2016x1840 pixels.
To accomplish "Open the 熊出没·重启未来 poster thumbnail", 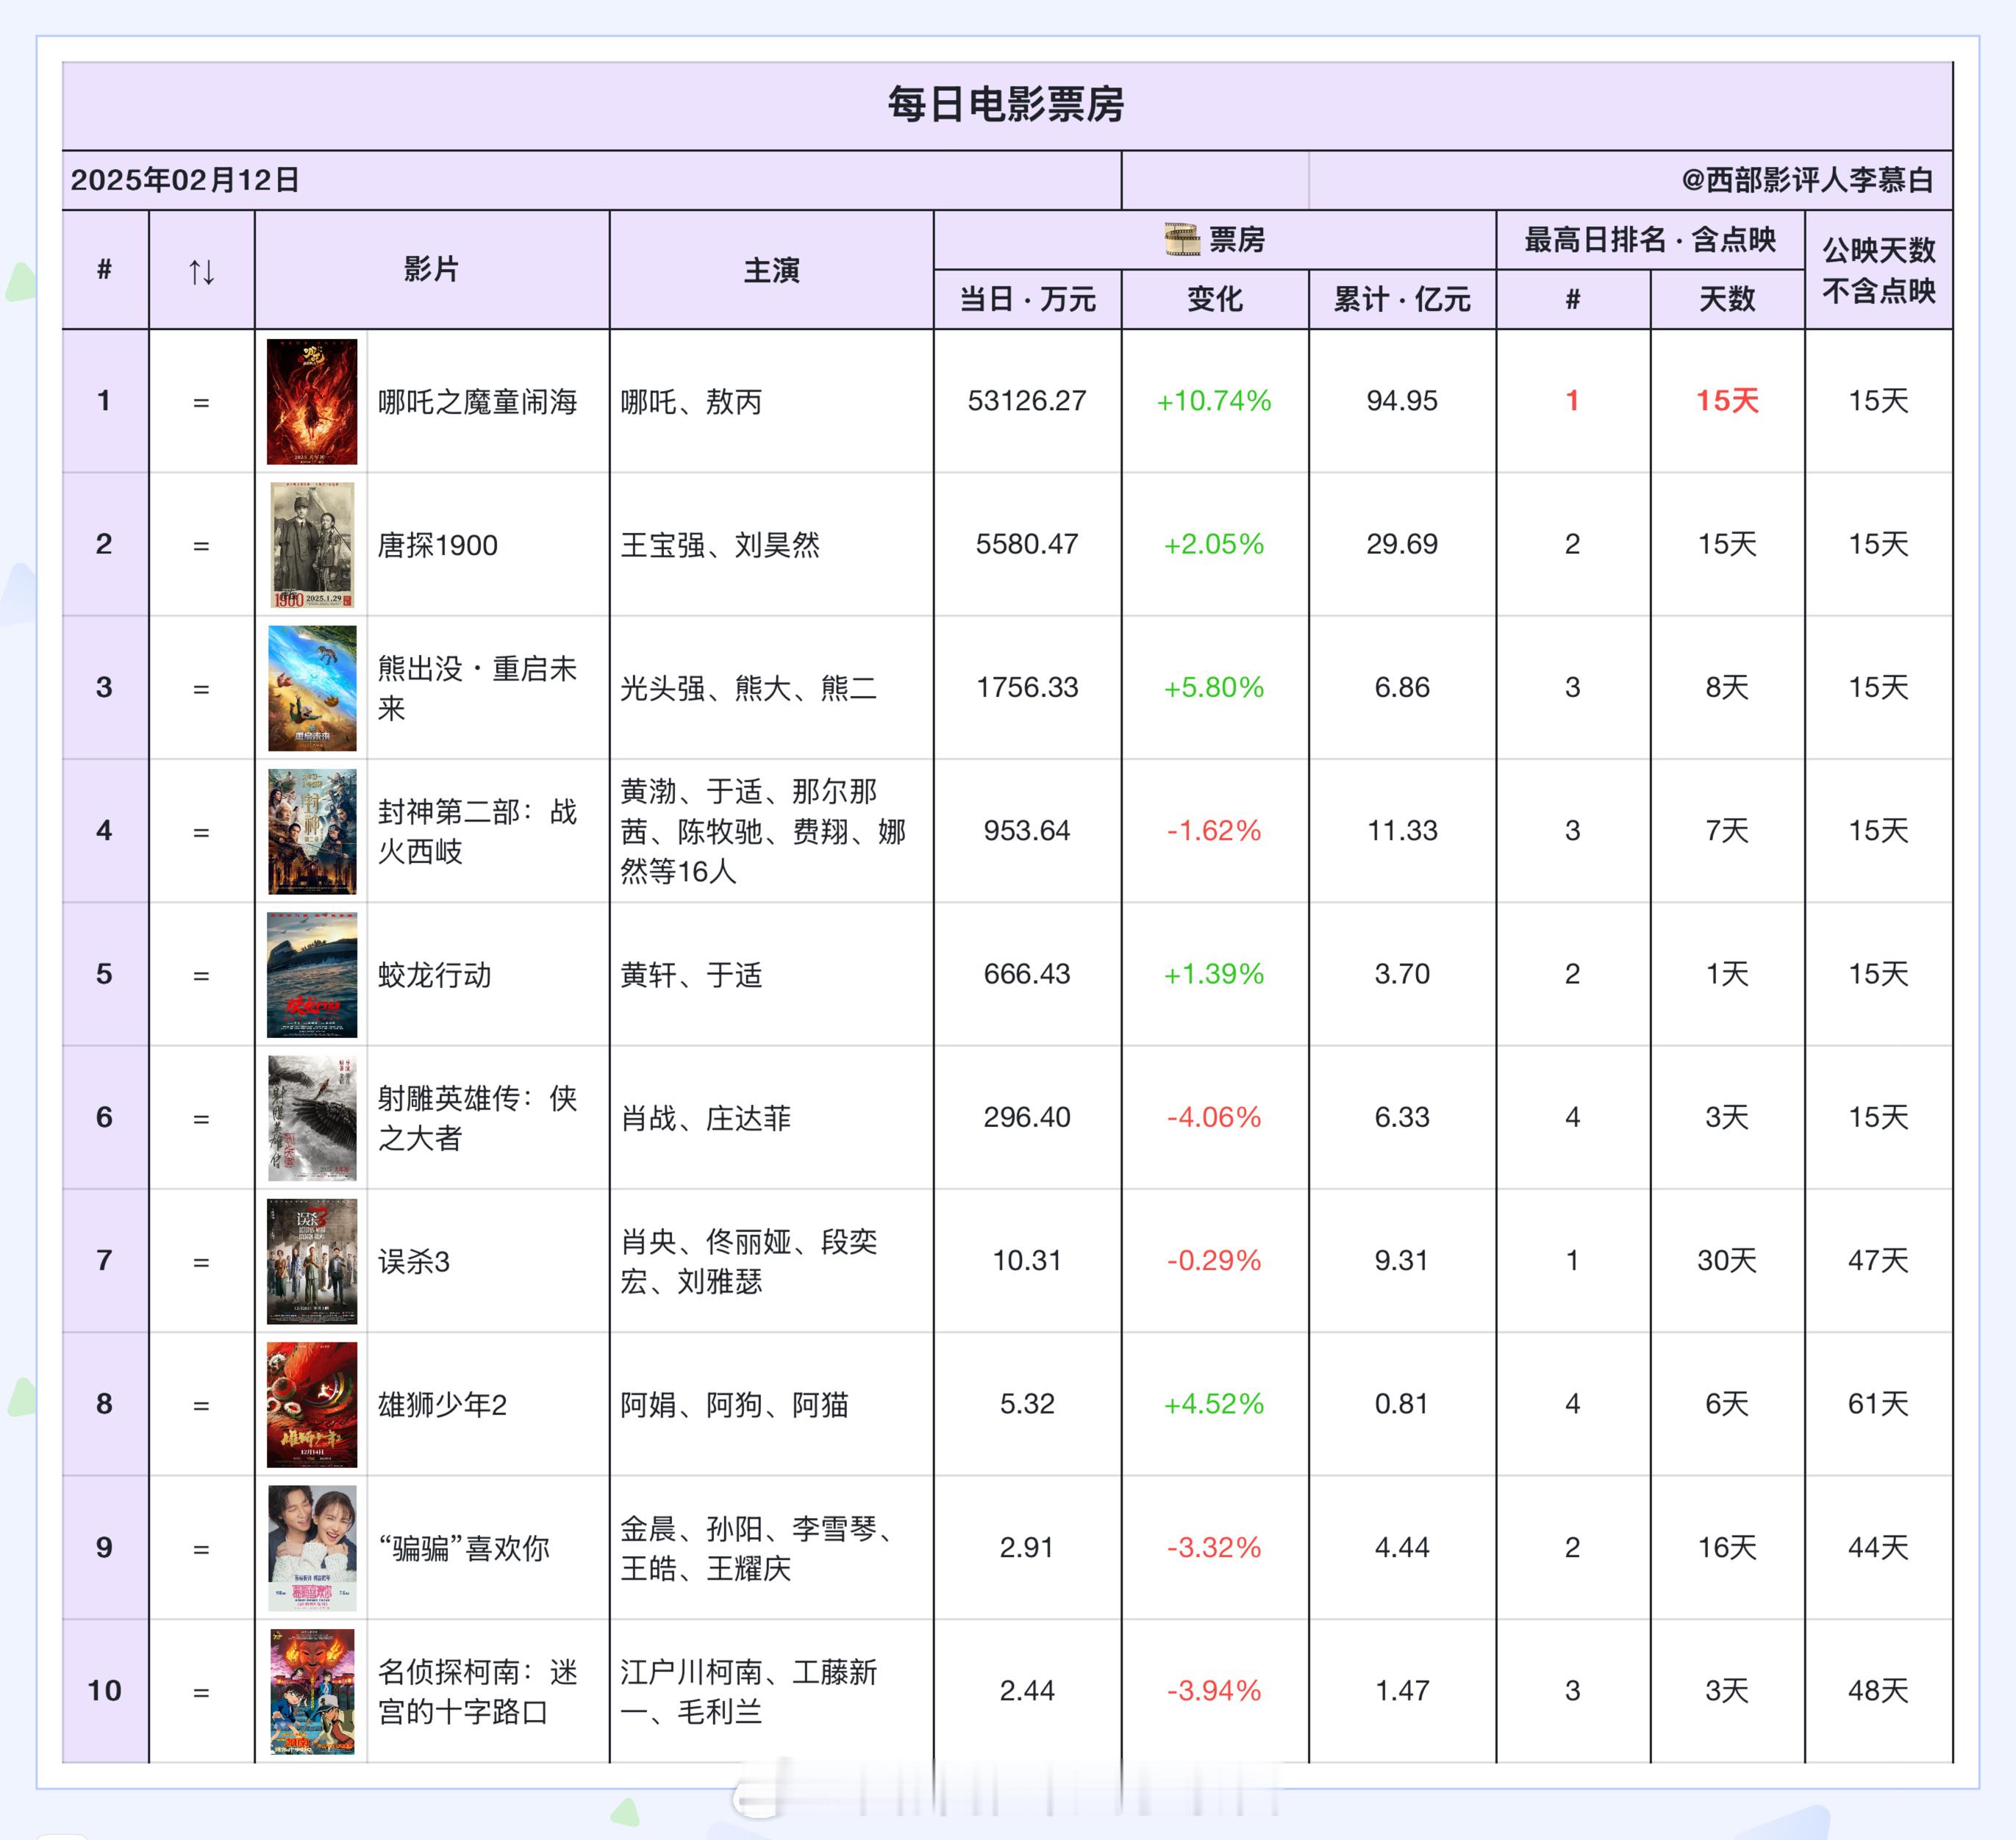I will [x=312, y=688].
